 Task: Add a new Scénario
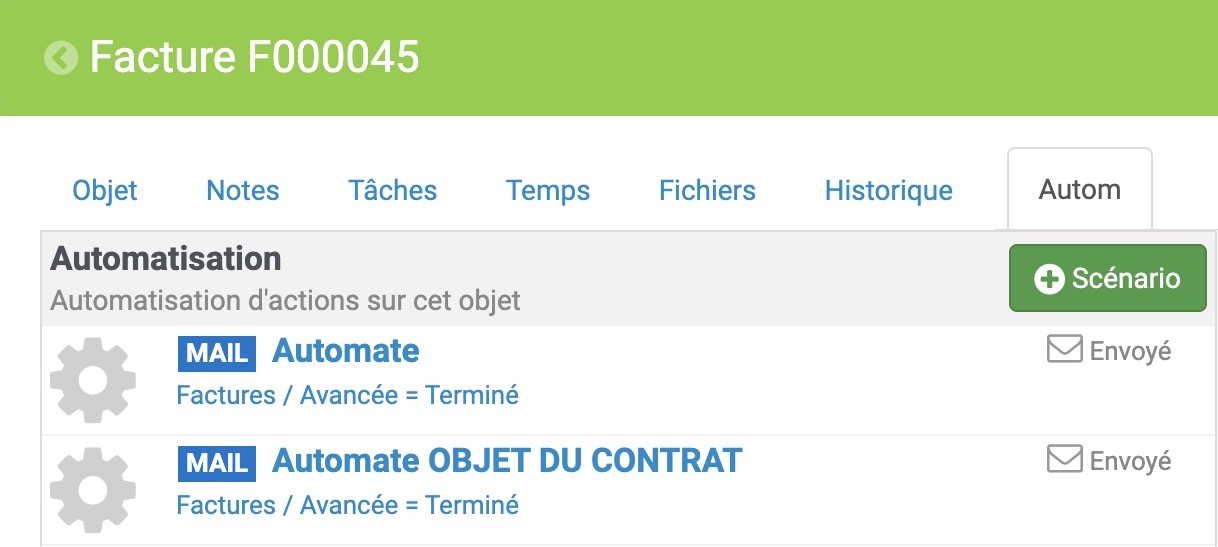[1108, 278]
